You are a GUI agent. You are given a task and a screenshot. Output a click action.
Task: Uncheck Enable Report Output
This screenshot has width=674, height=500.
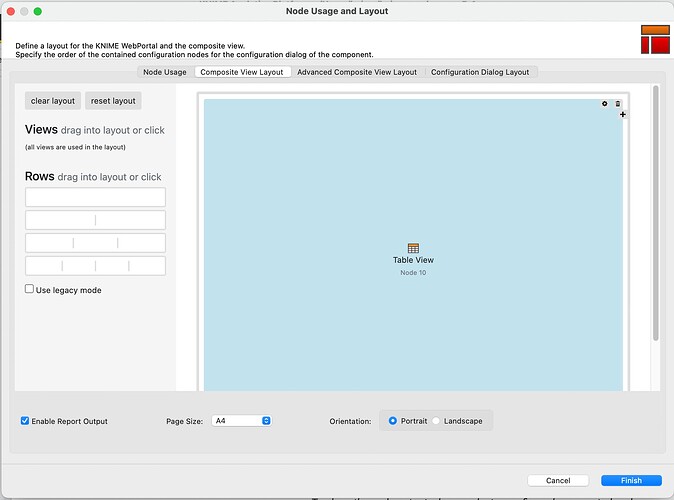(25, 421)
